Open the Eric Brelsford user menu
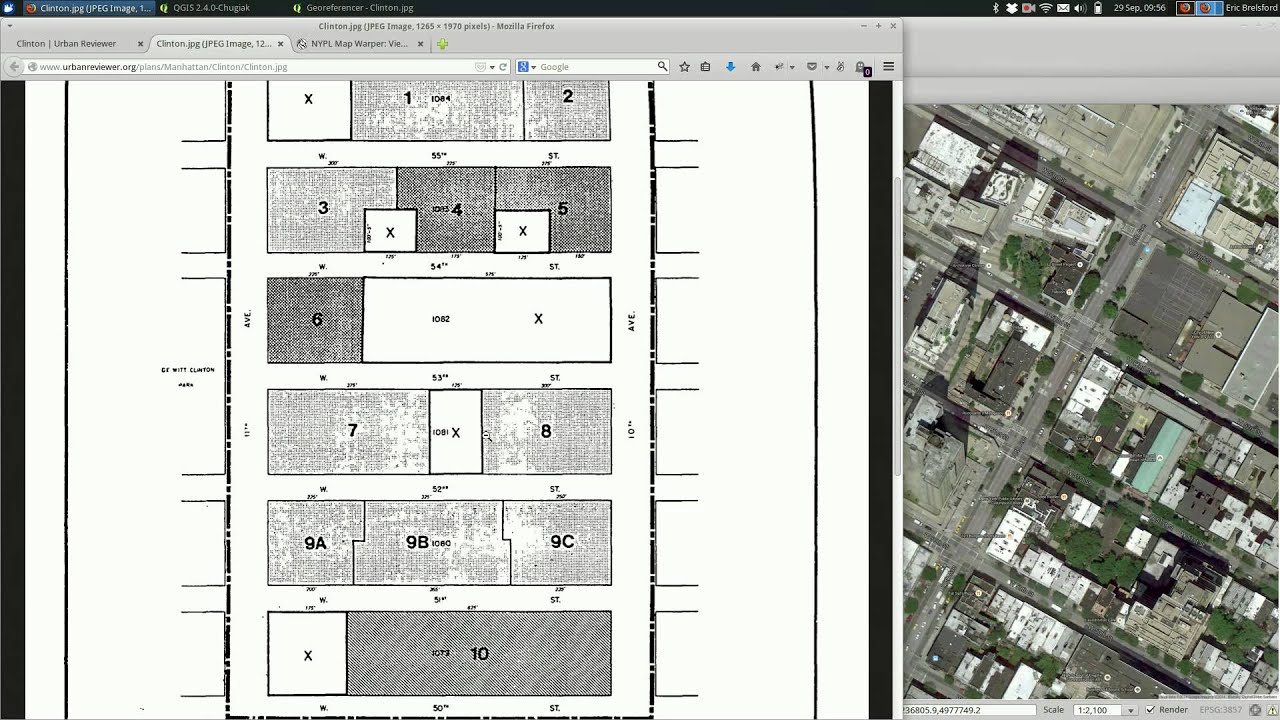The height and width of the screenshot is (720, 1280). click(x=1251, y=8)
